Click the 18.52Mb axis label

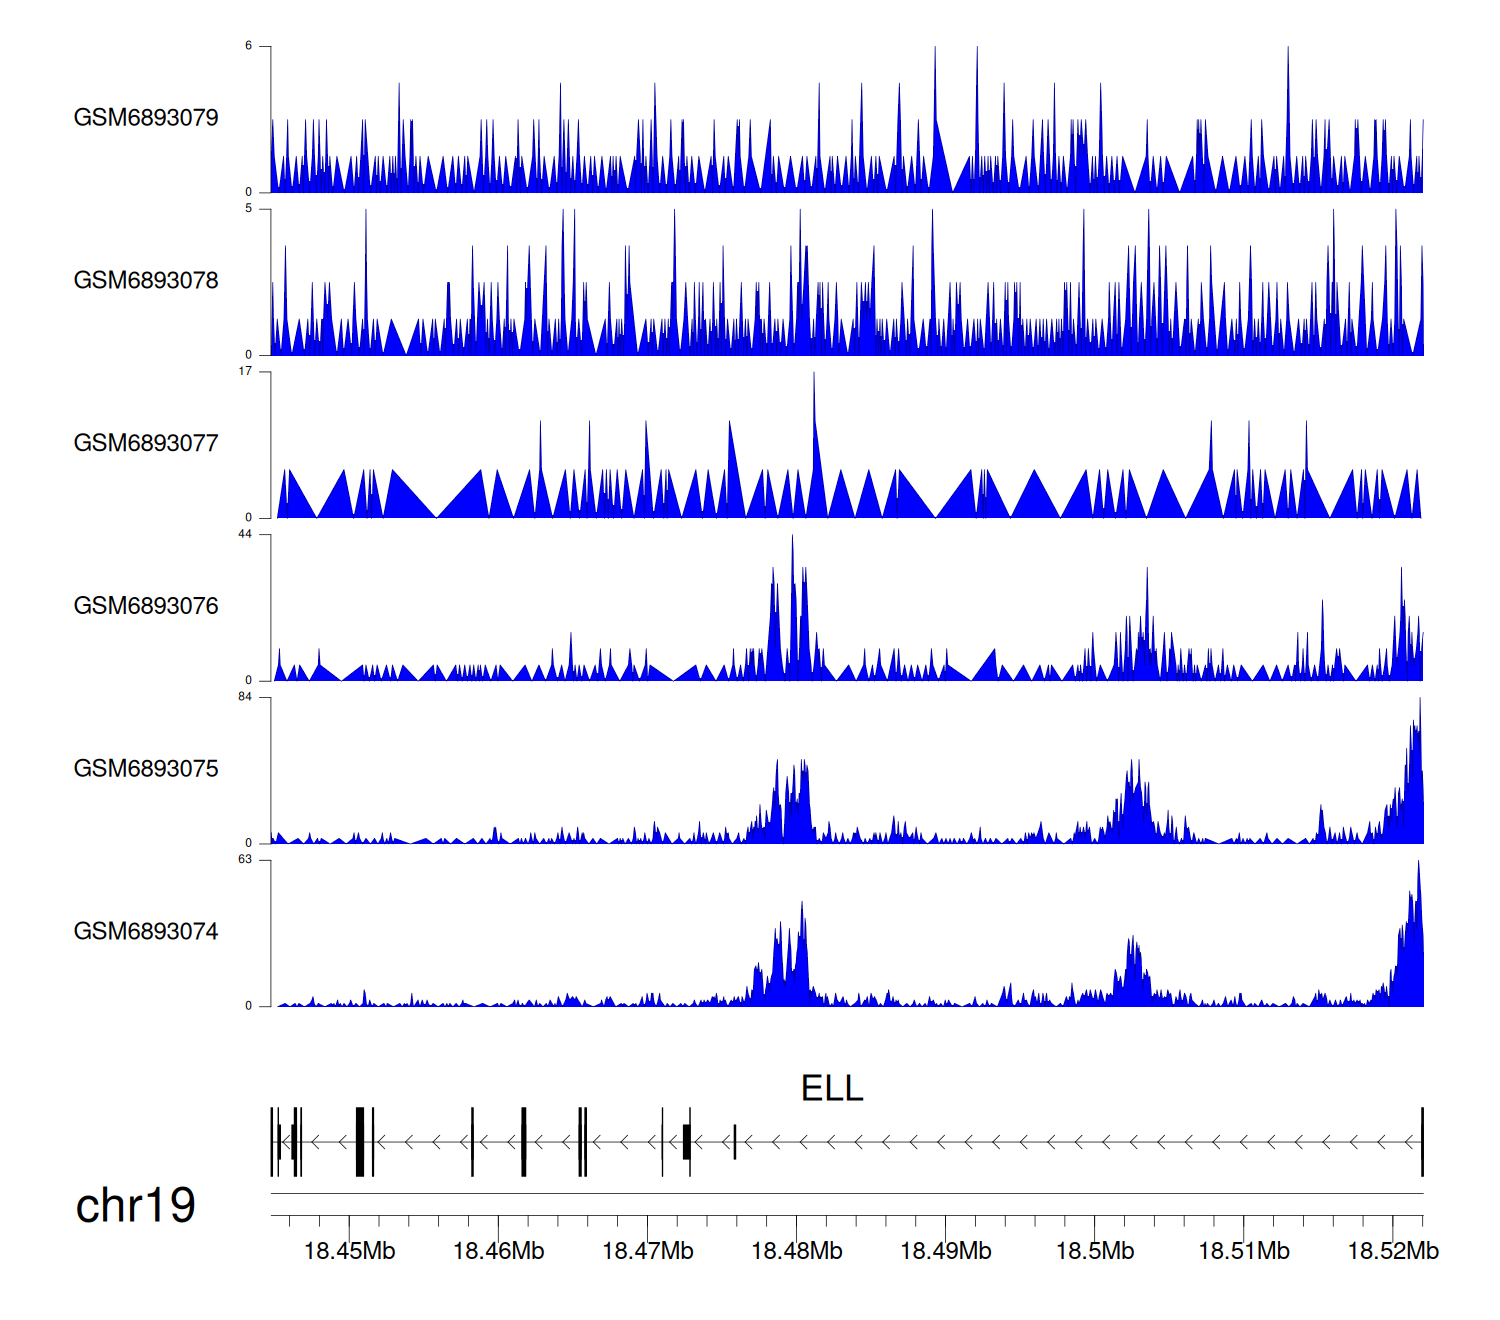(1393, 1251)
